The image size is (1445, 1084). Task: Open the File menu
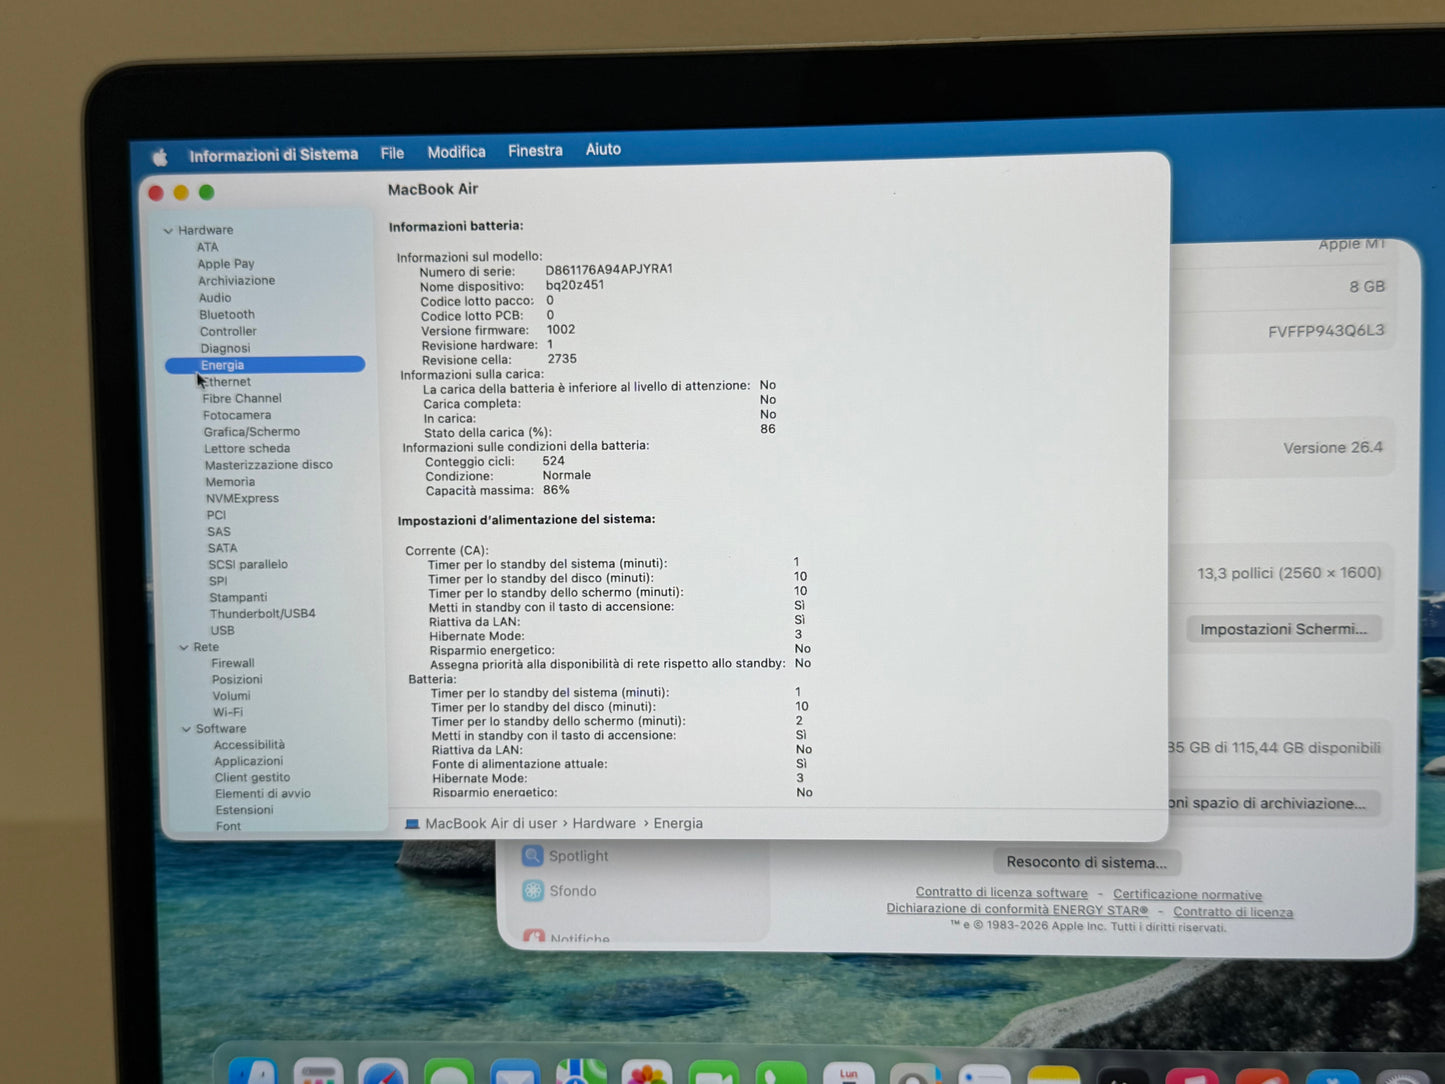[x=392, y=153]
